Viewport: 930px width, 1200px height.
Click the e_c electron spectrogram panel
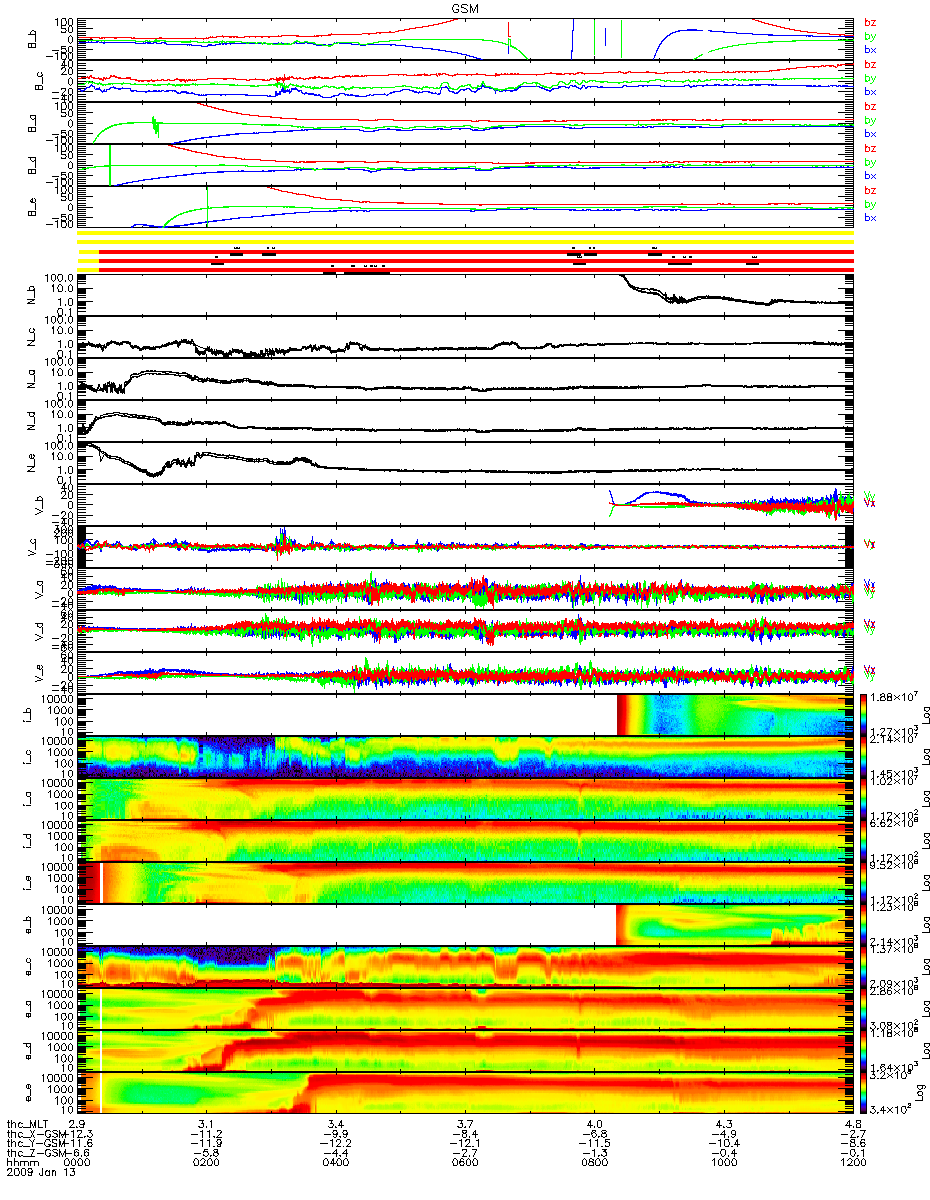(466, 967)
